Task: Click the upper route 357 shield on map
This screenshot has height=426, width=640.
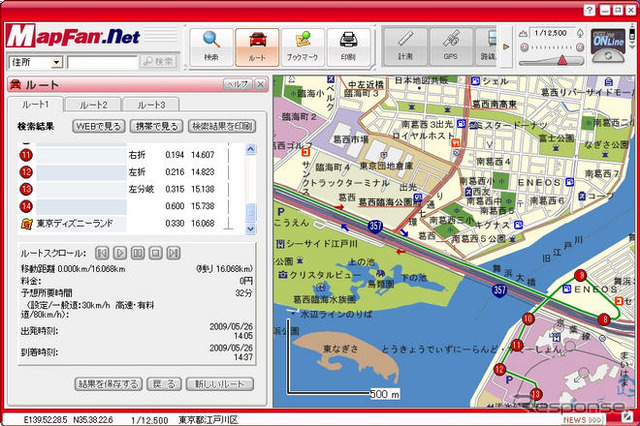Action: click(x=375, y=226)
